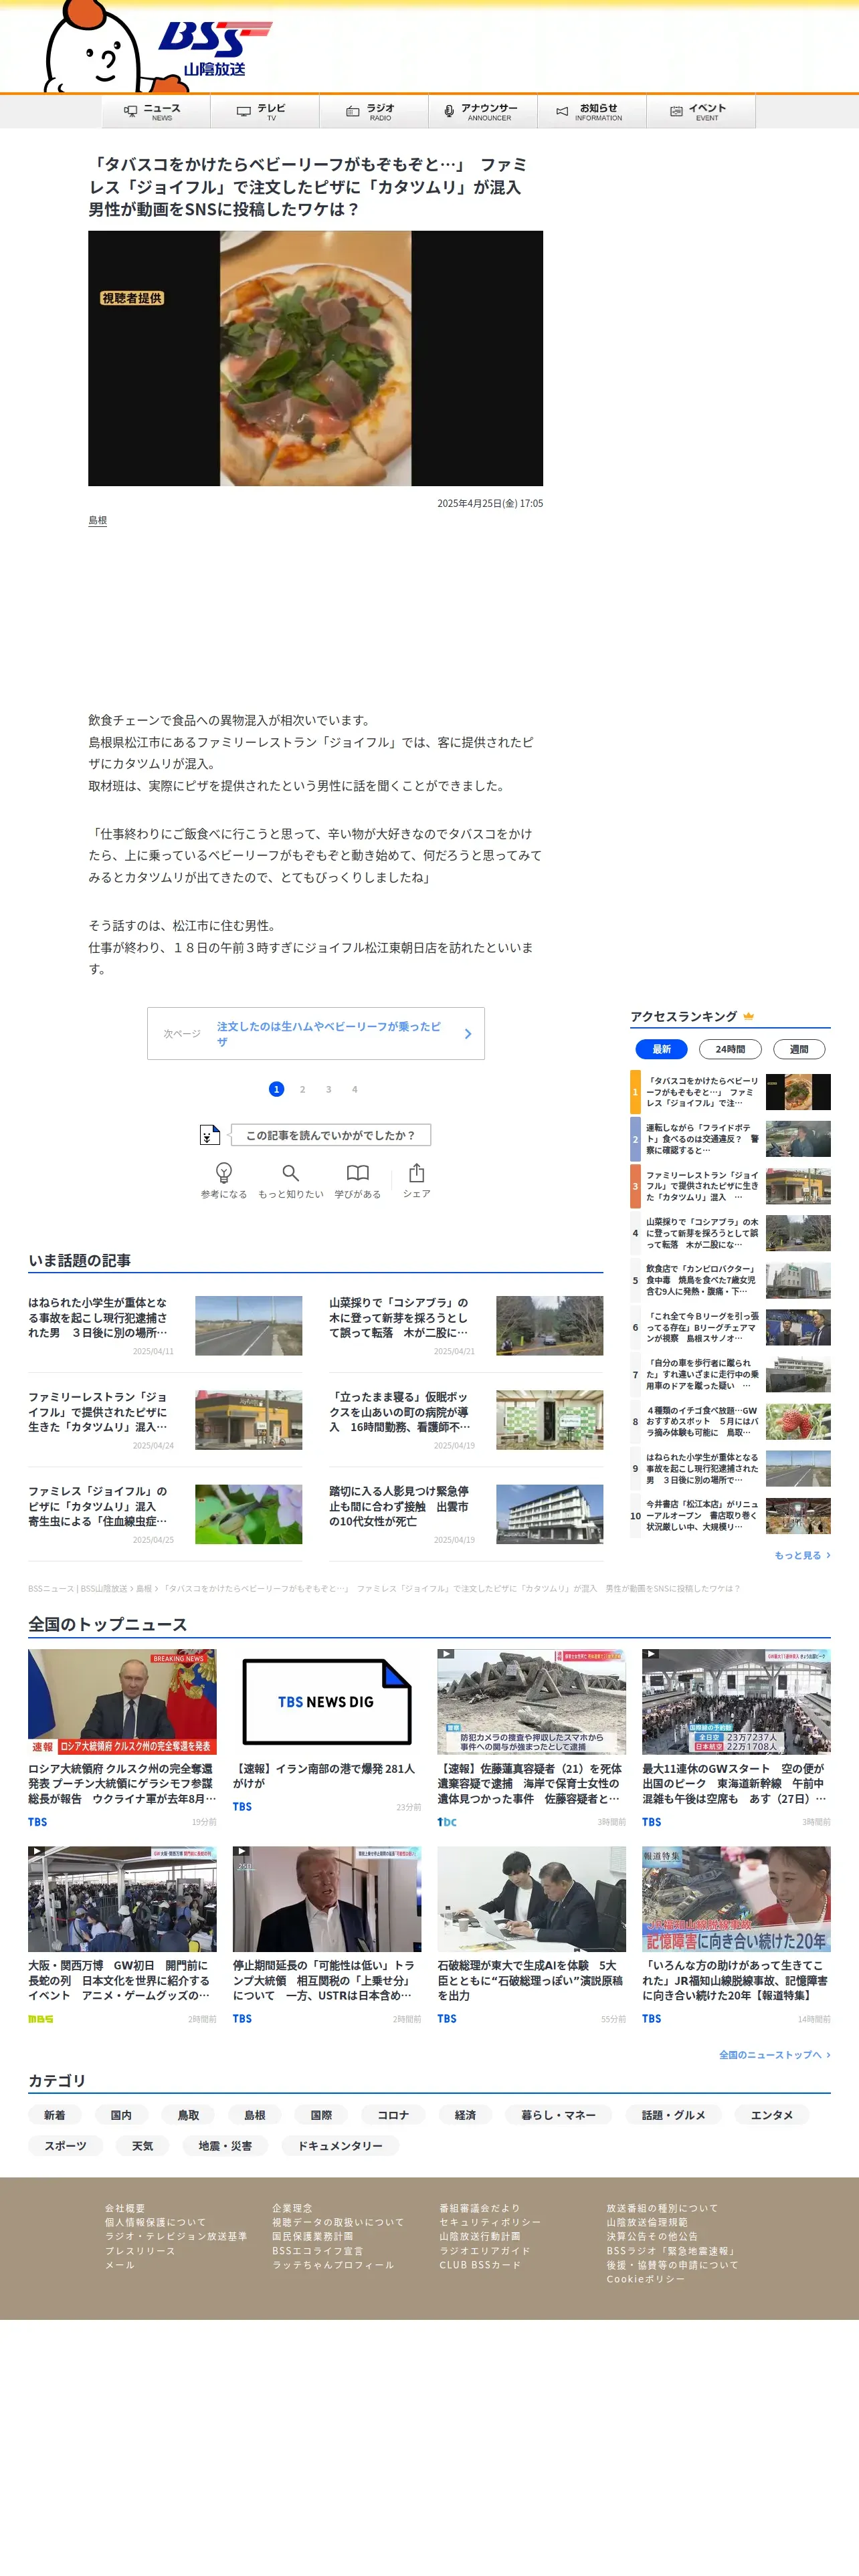Select the 鳥取 category pill
The image size is (859, 2576).
pos(188,2115)
